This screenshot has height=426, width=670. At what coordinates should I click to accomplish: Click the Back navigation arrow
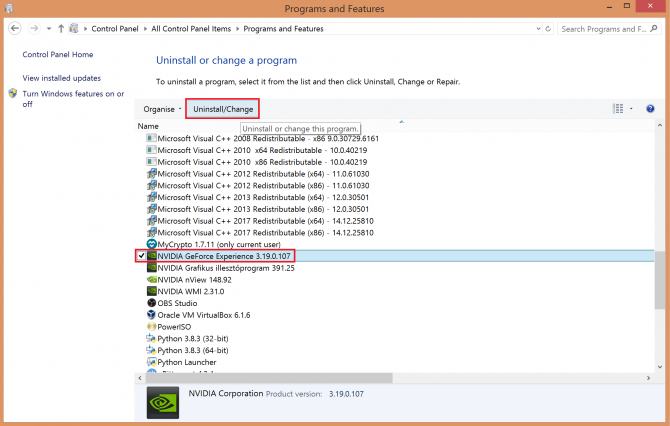click(x=15, y=29)
